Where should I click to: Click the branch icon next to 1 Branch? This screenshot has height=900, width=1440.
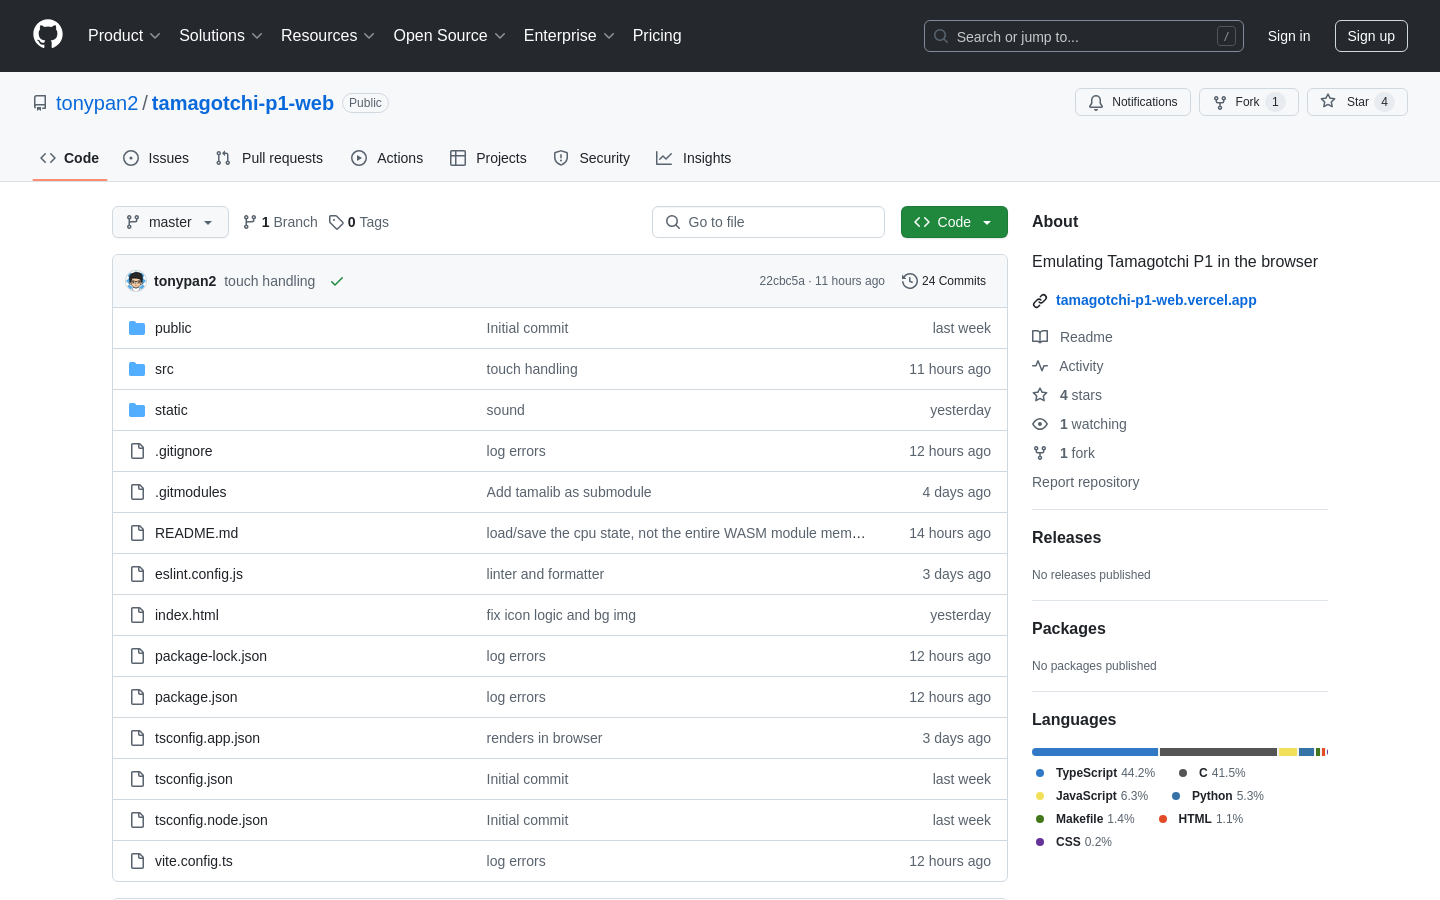click(x=250, y=222)
